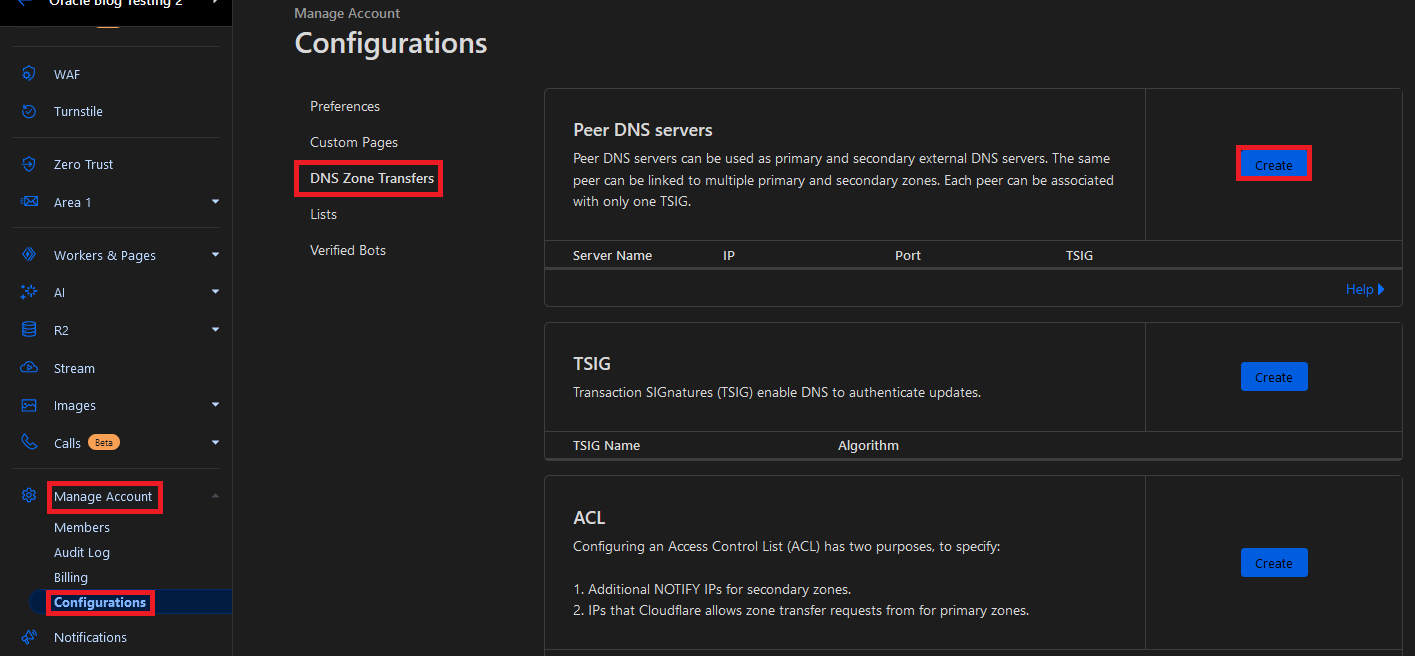The width and height of the screenshot is (1415, 656).
Task: Click the Images icon in sidebar
Action: tap(29, 405)
